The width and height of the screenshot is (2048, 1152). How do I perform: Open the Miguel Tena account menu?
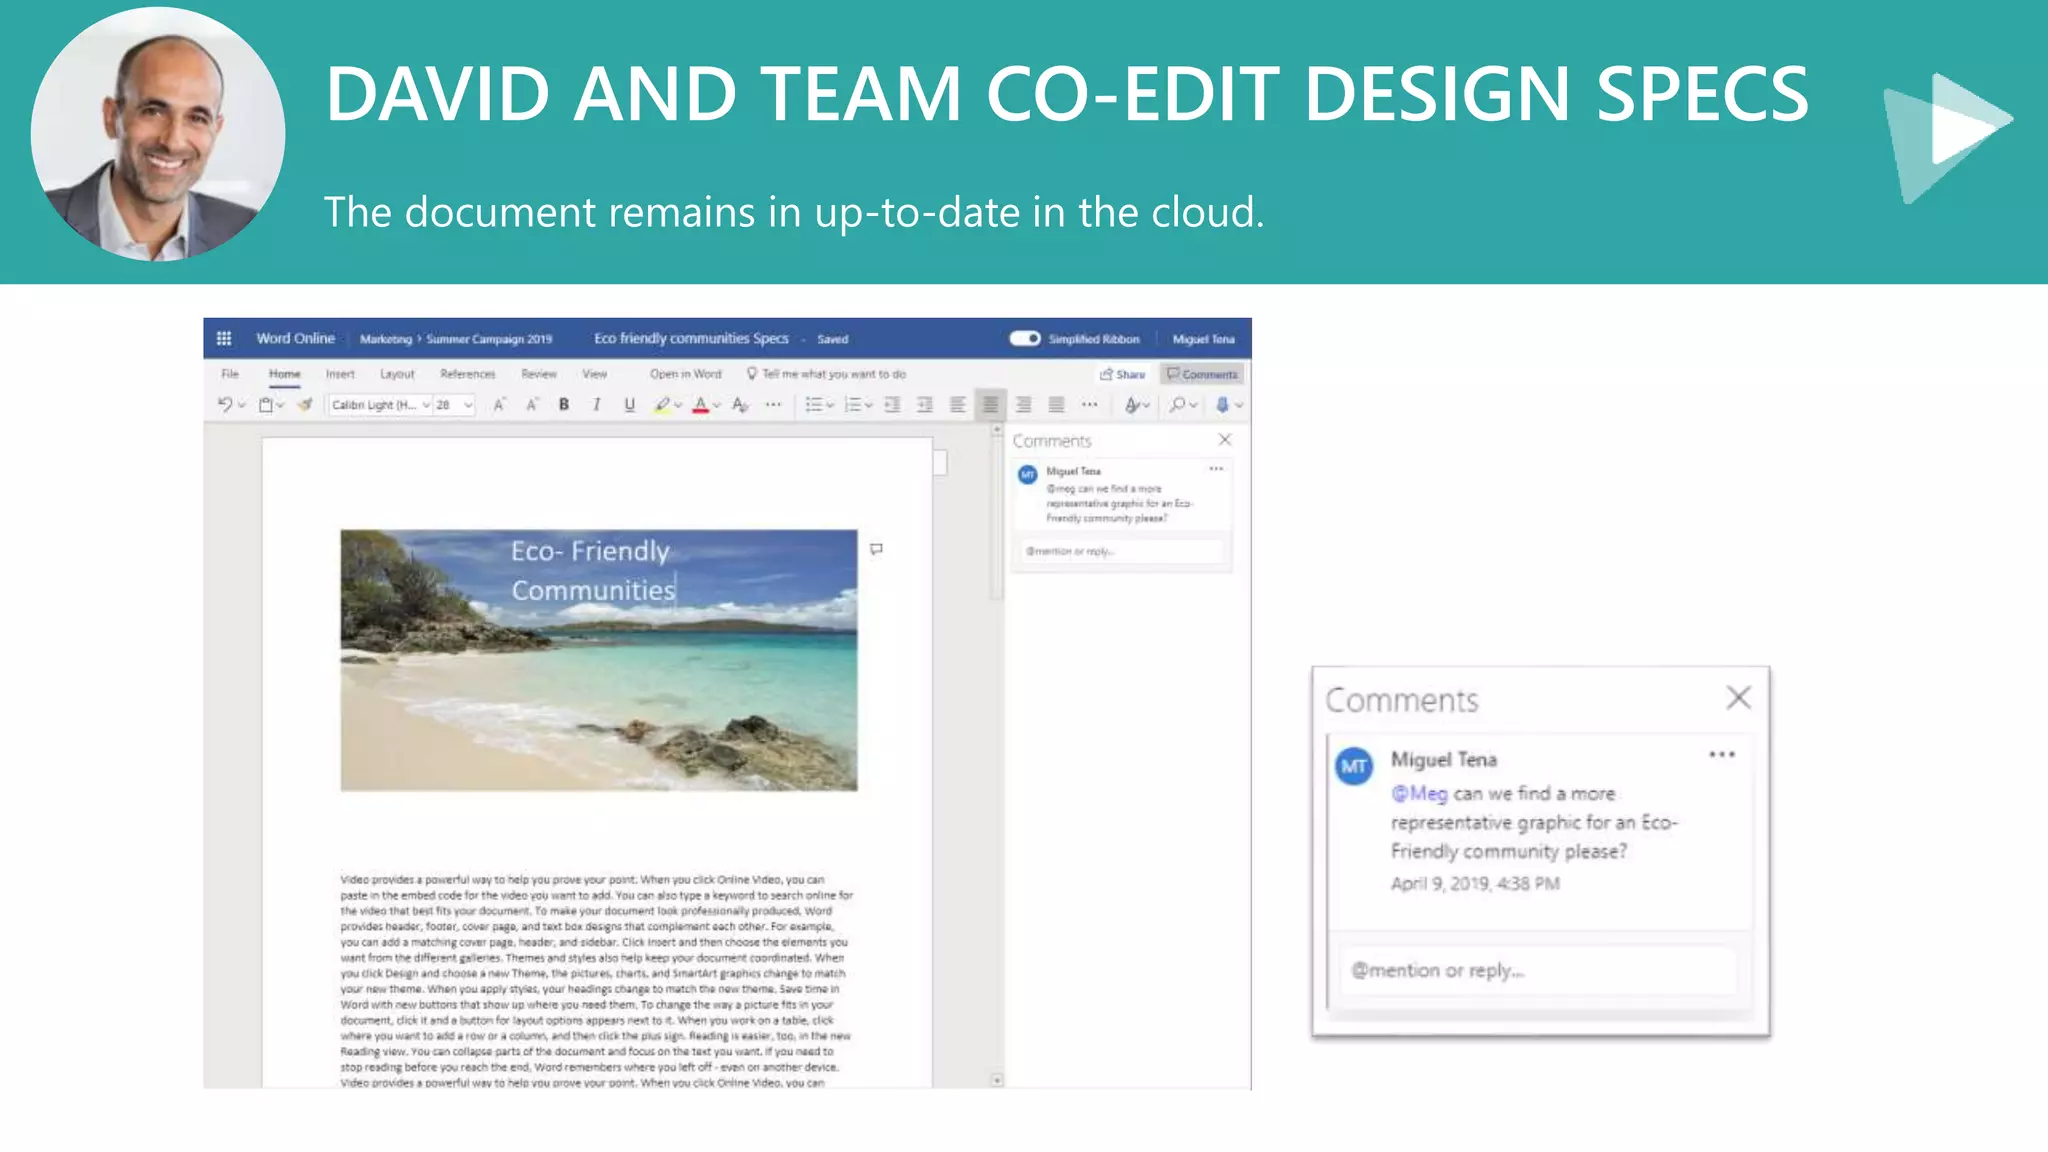(x=1204, y=339)
